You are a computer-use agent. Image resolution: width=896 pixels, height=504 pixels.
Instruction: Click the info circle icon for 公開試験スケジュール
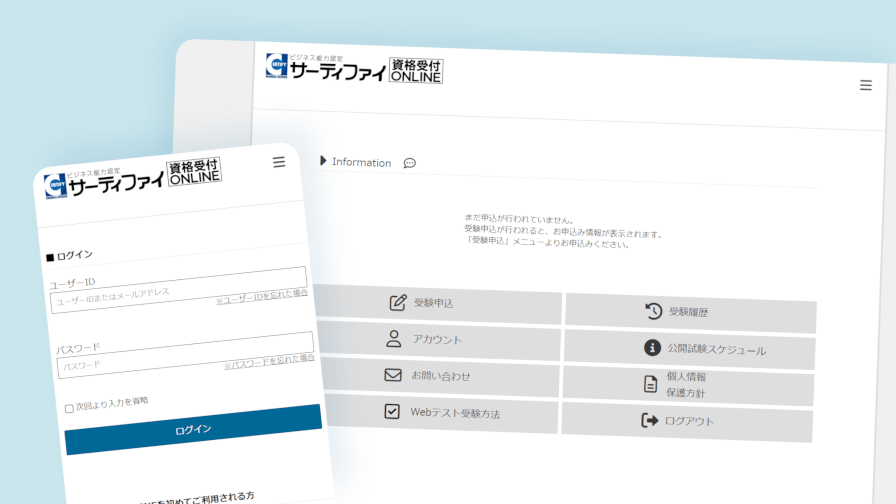[652, 347]
